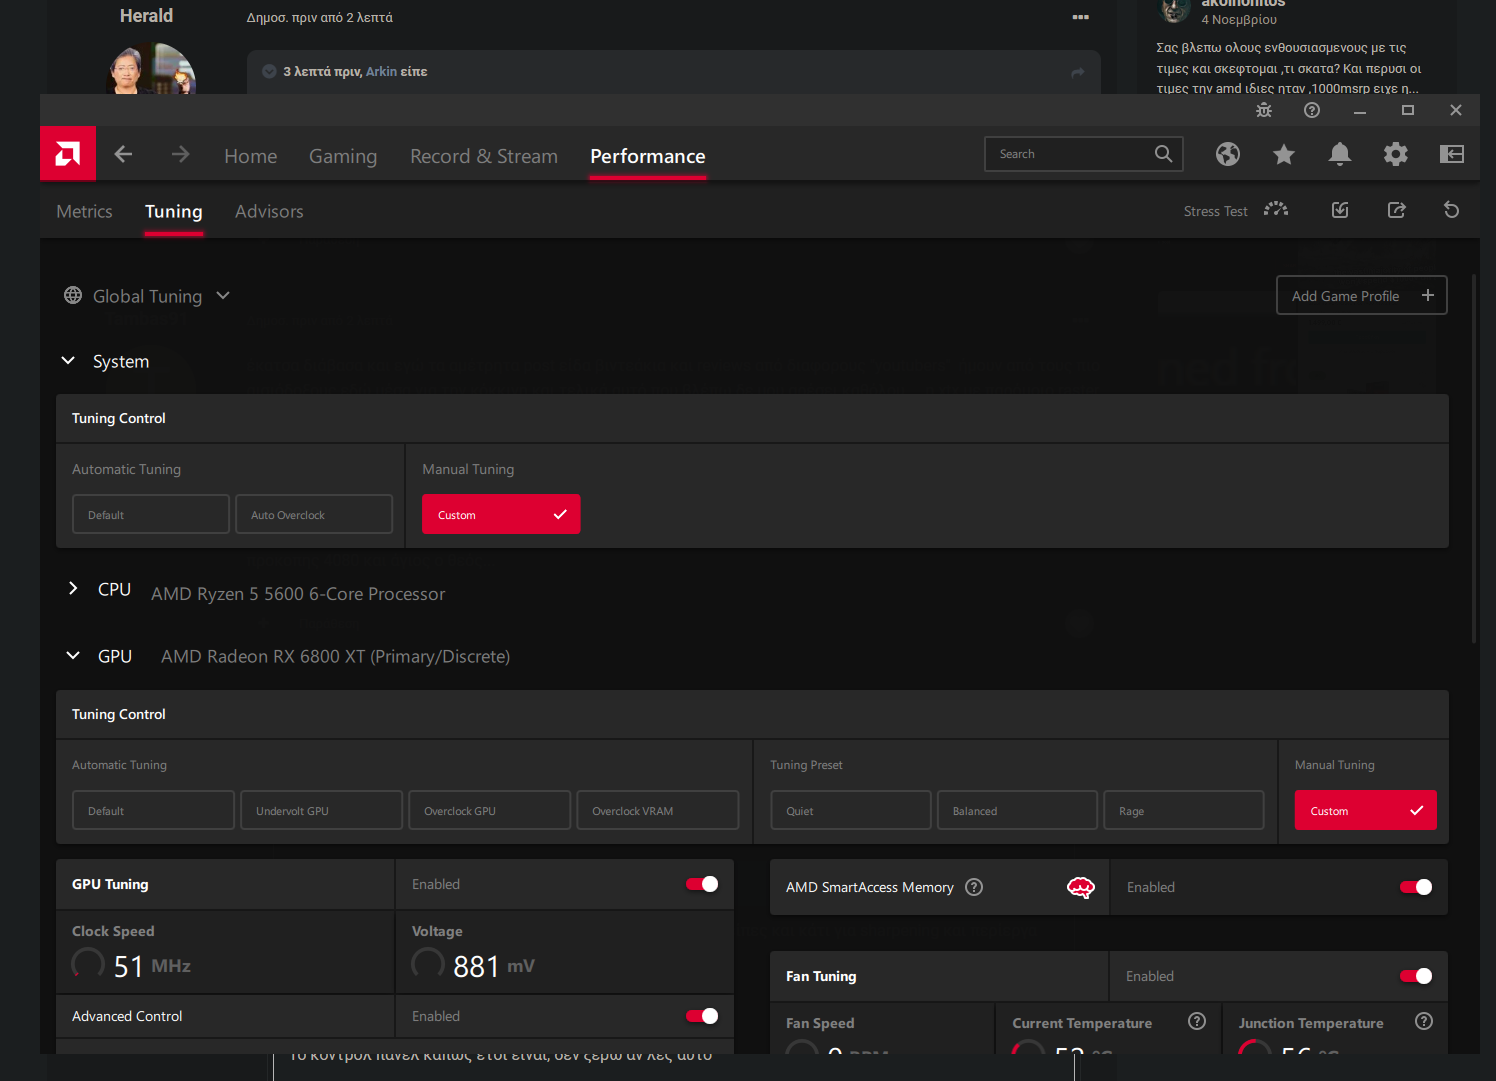This screenshot has height=1081, width=1496.
Task: Collapse the System section
Action: 68,361
